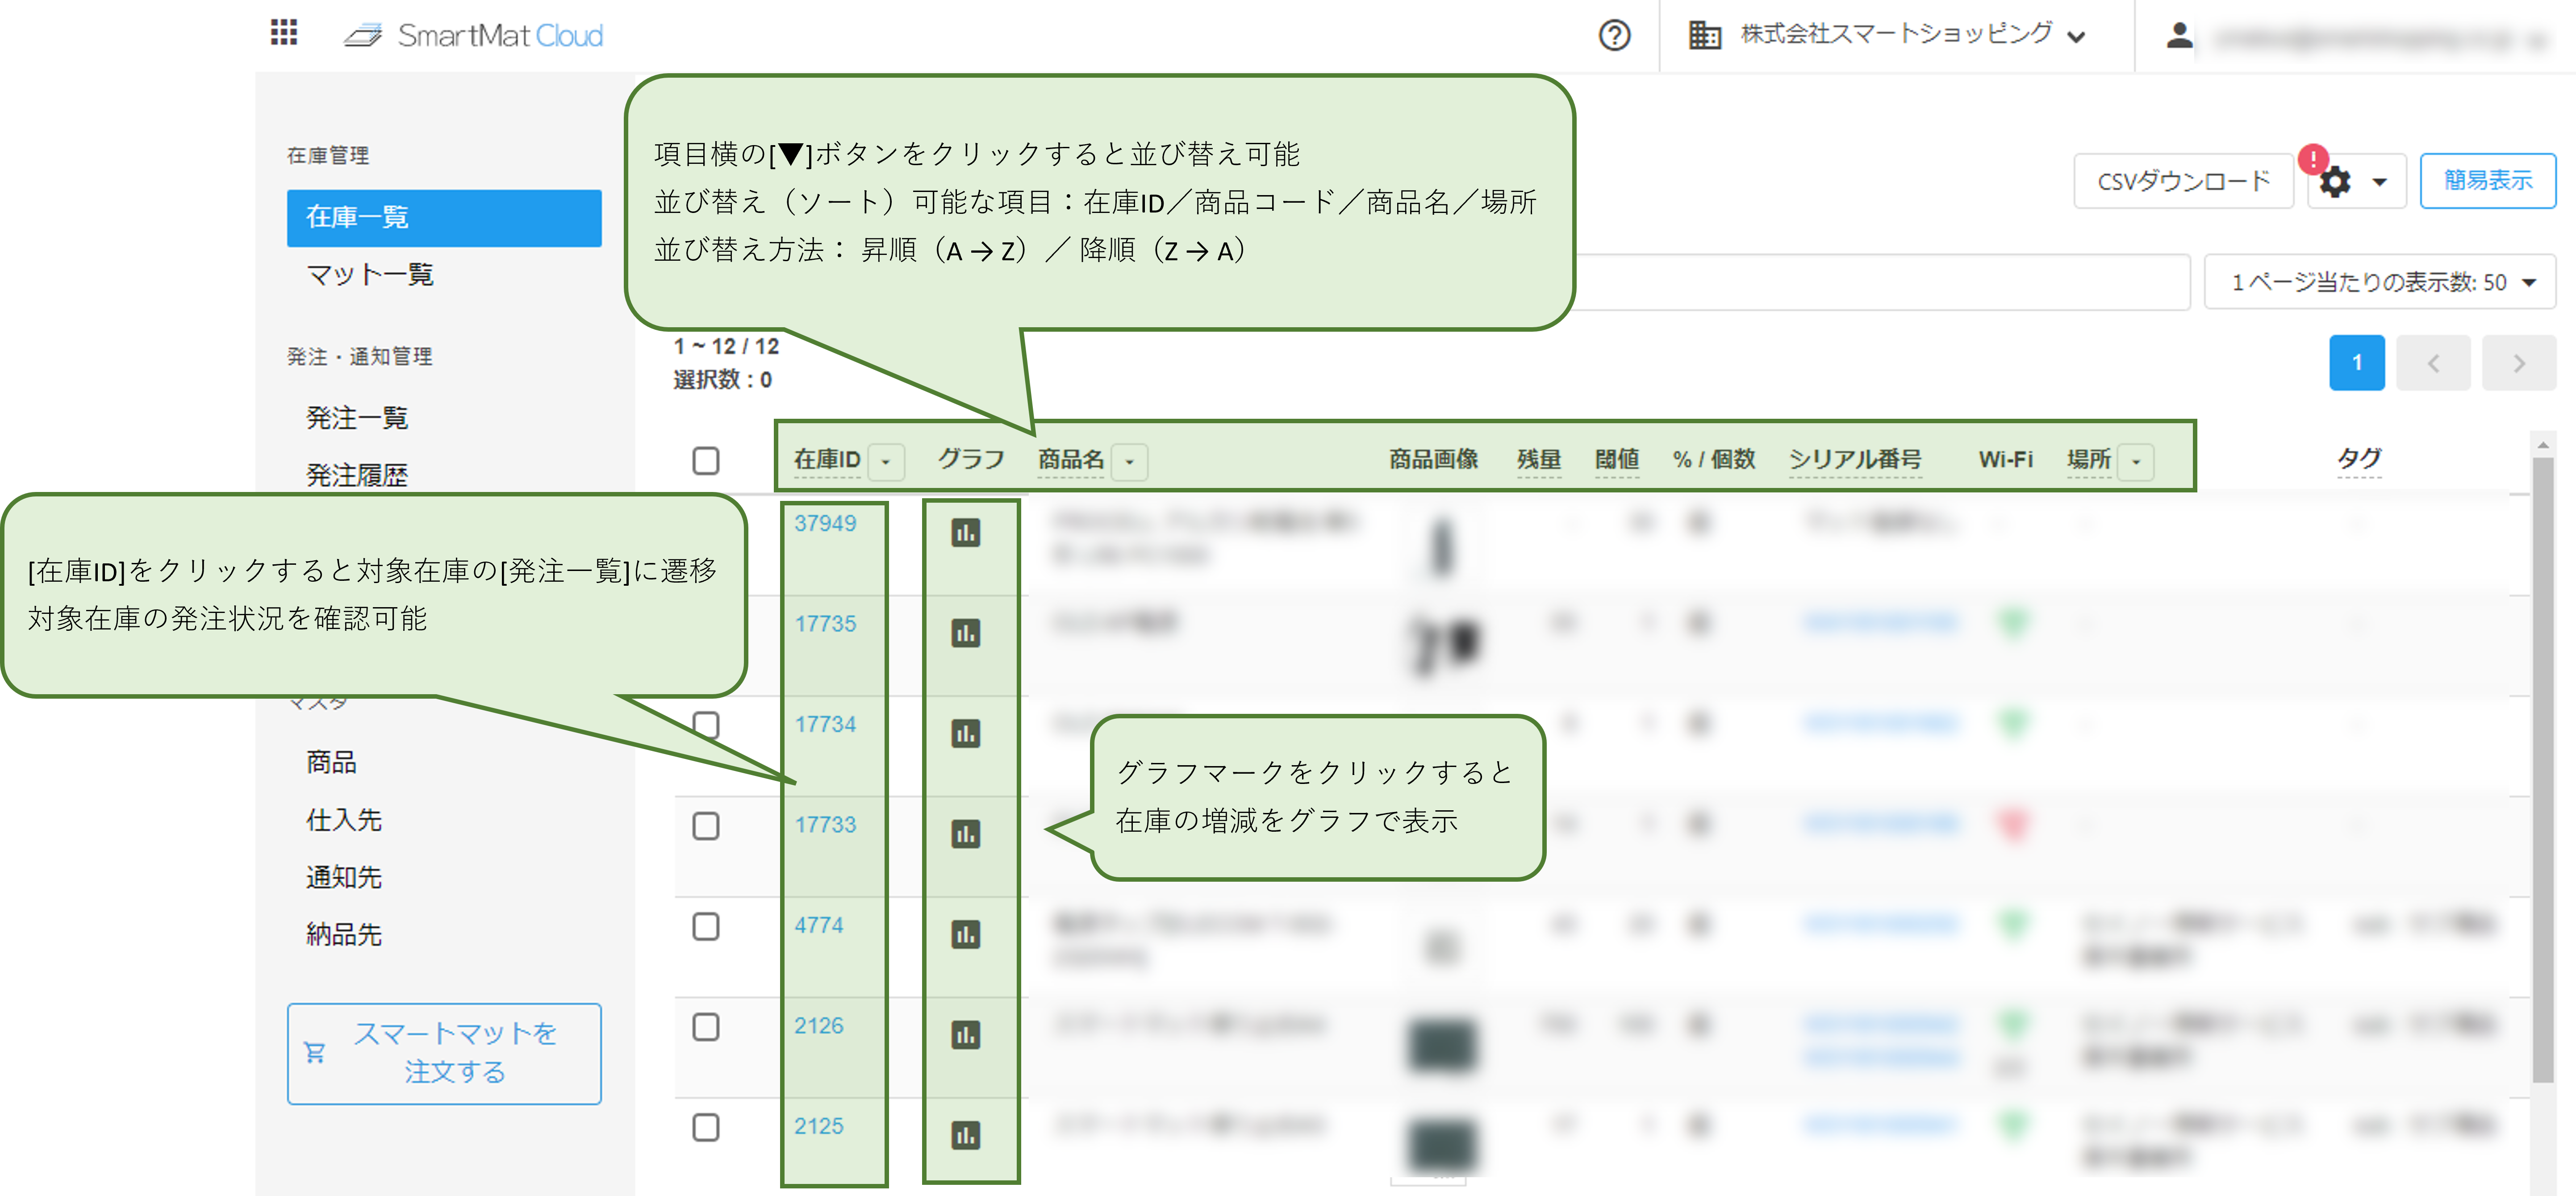
Task: Click スマートマットを注文する button
Action: 444,1053
